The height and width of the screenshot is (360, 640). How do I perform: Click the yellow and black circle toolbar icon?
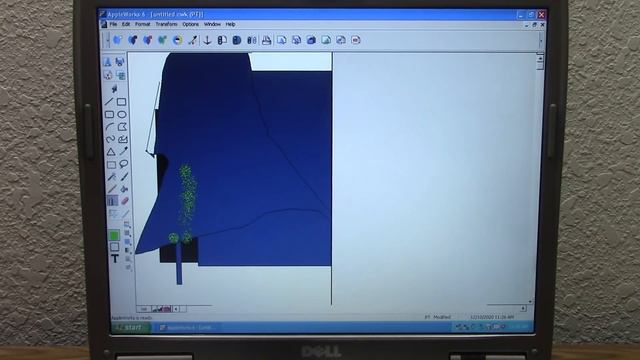(178, 40)
